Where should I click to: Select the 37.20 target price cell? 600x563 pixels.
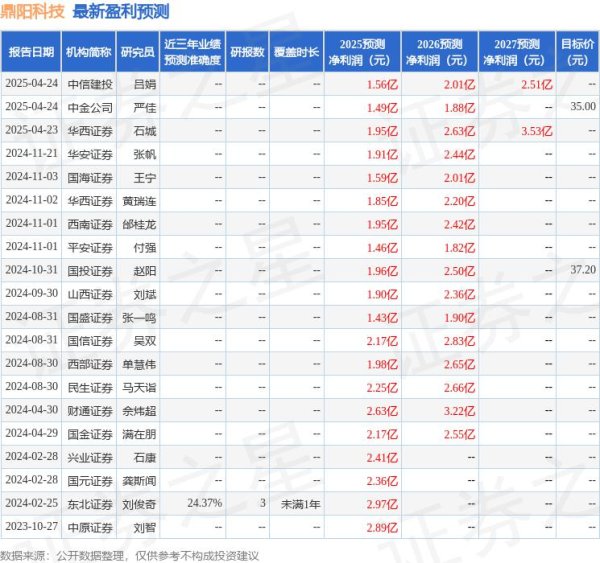[583, 269]
